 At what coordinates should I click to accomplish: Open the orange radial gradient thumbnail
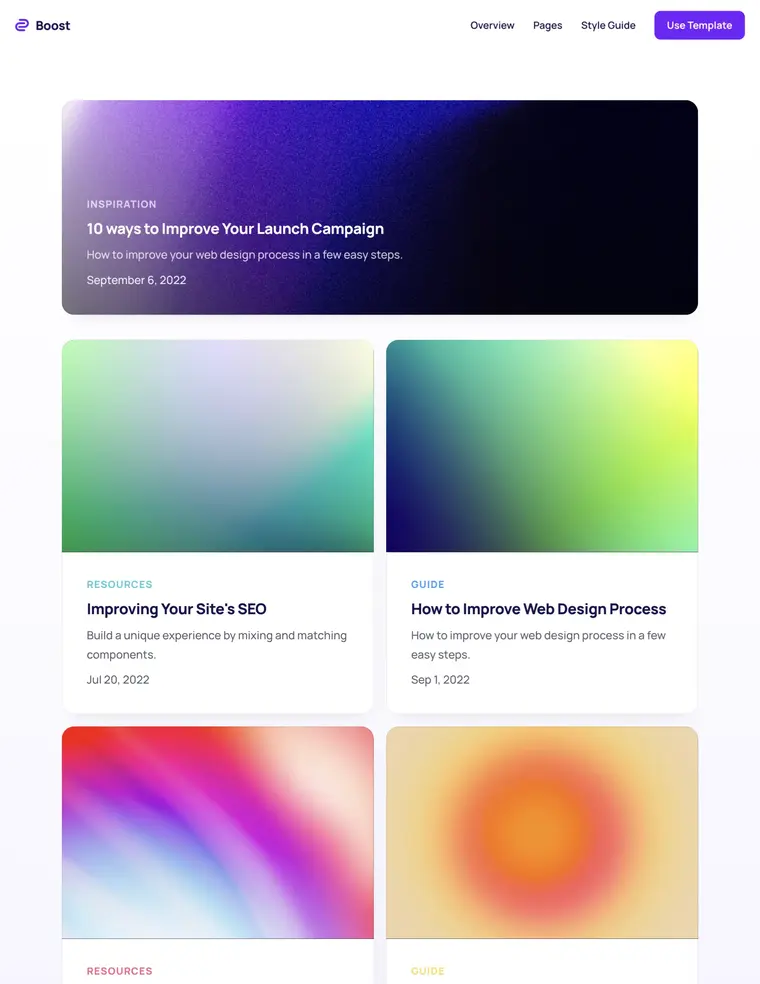click(x=542, y=833)
